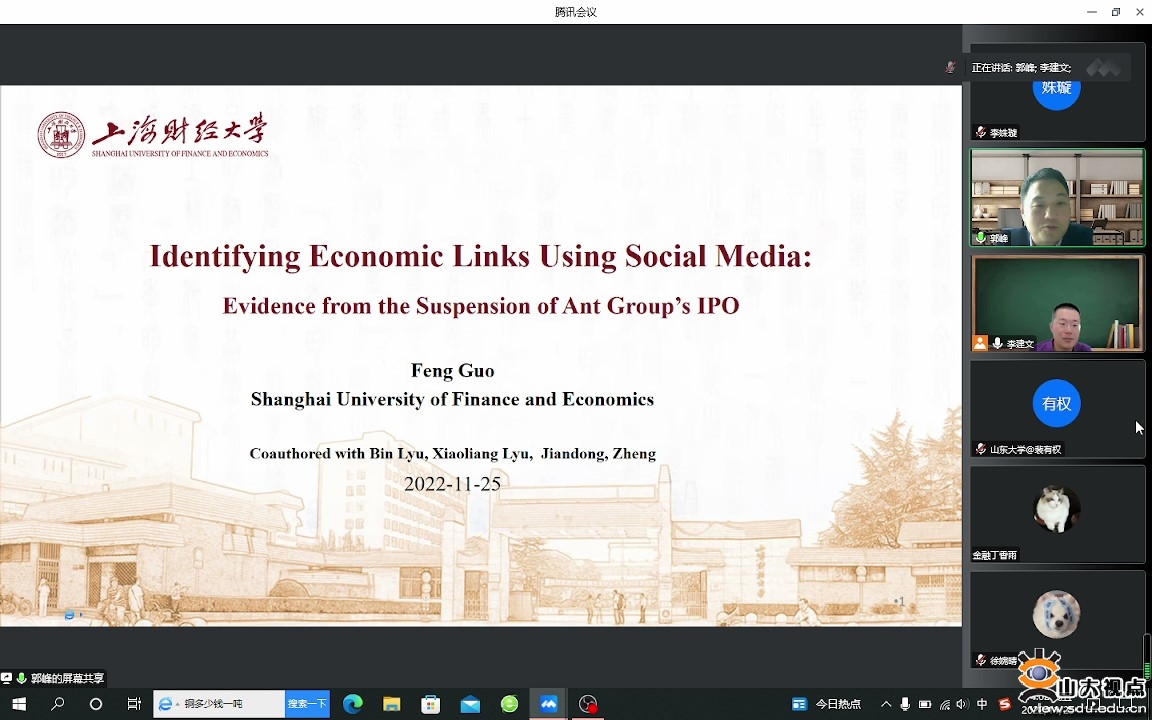Click the muted microphone icon beside 正在讲话
1152x720 pixels.
click(951, 67)
